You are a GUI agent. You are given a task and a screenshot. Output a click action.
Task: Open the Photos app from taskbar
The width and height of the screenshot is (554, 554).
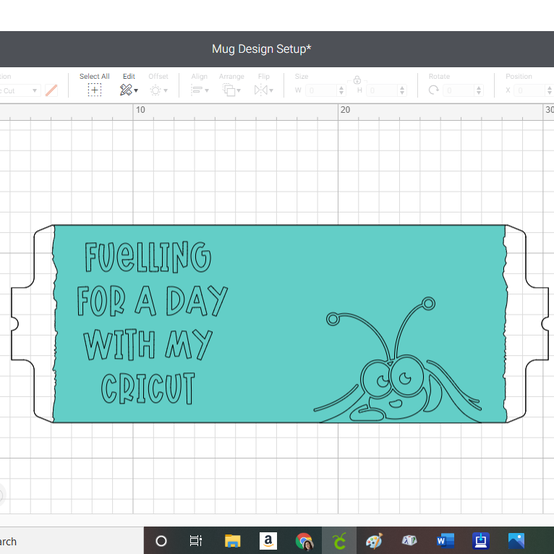(x=516, y=541)
